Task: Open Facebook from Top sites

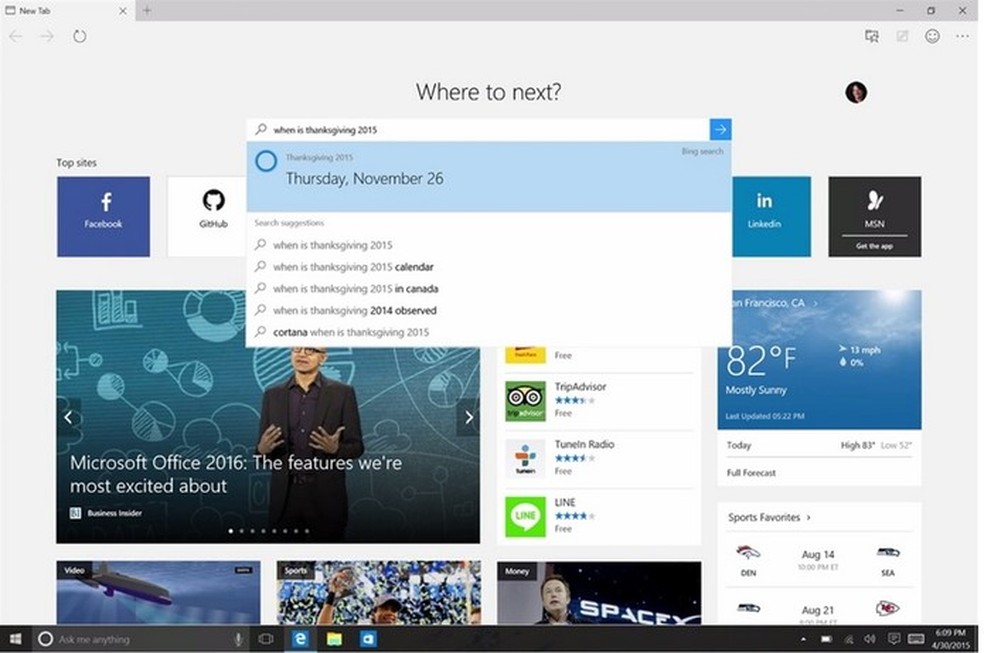Action: (x=103, y=216)
